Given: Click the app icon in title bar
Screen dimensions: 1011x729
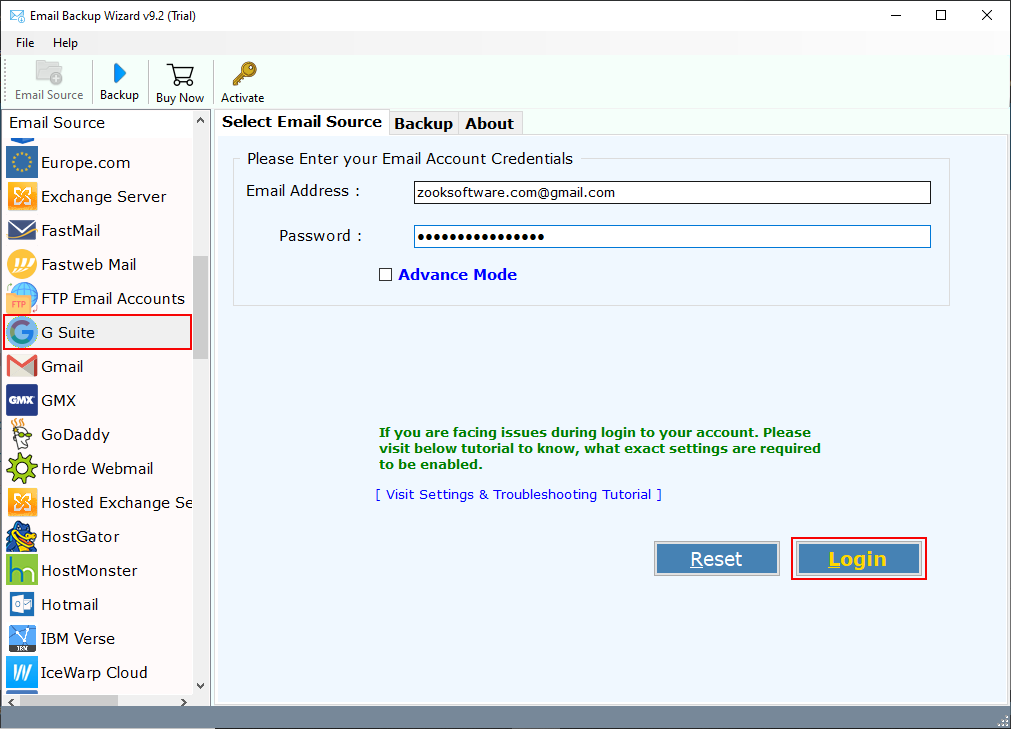Looking at the screenshot, I should pyautogui.click(x=17, y=15).
